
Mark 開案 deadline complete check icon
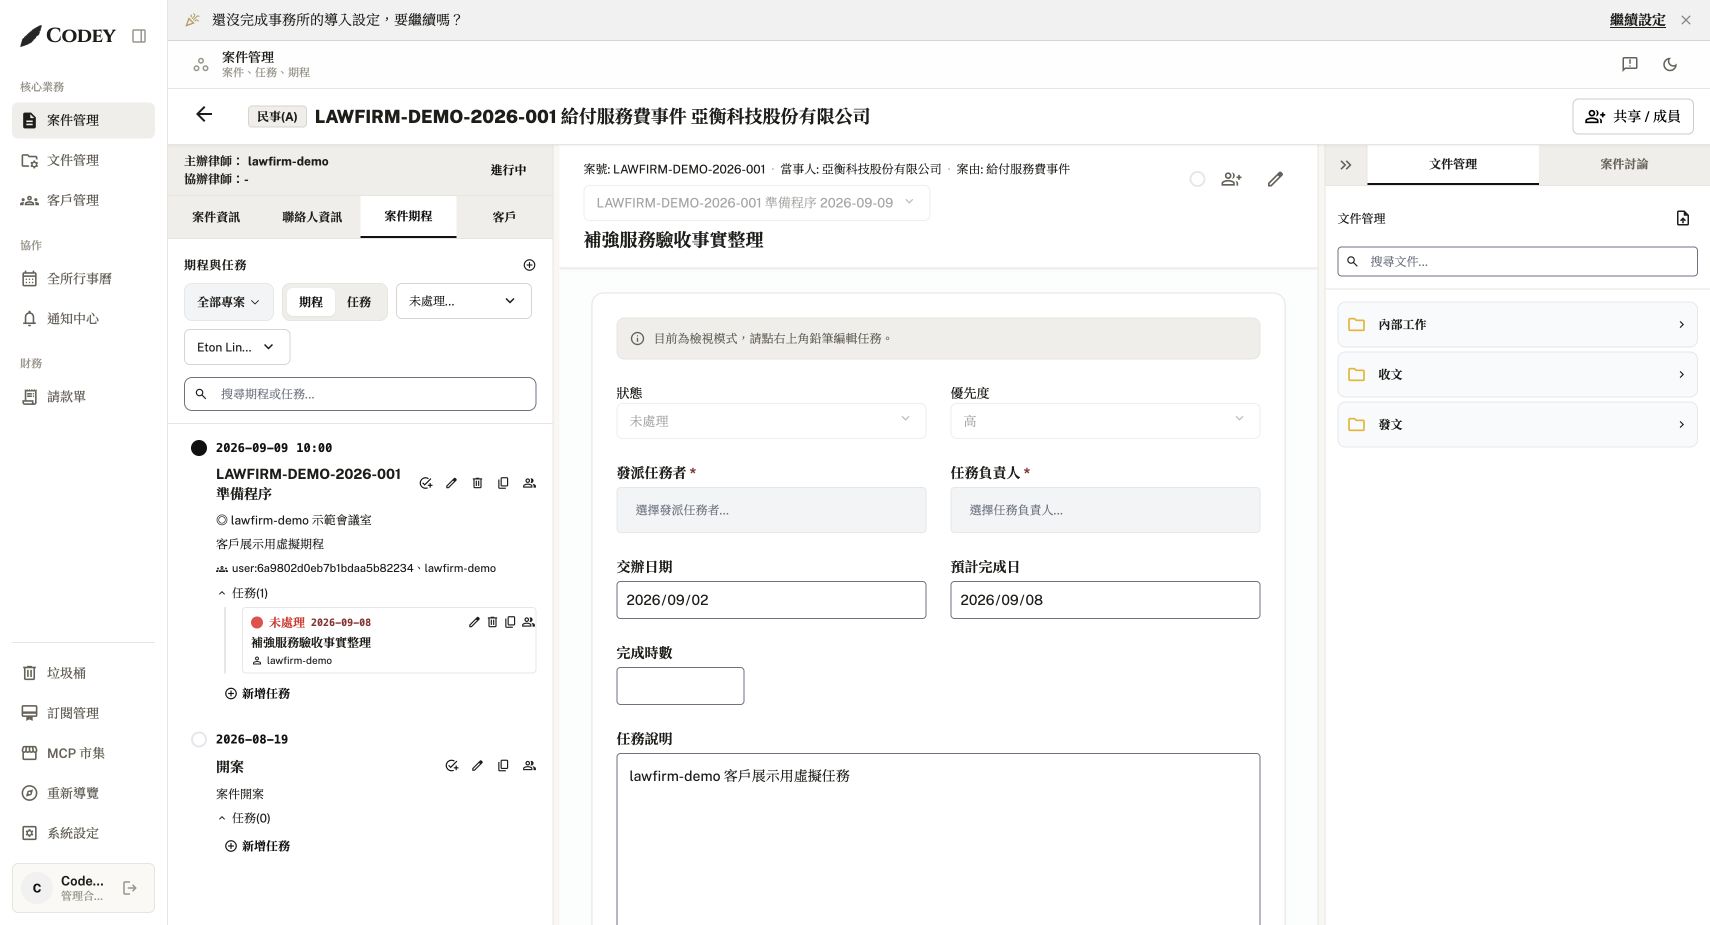[451, 766]
